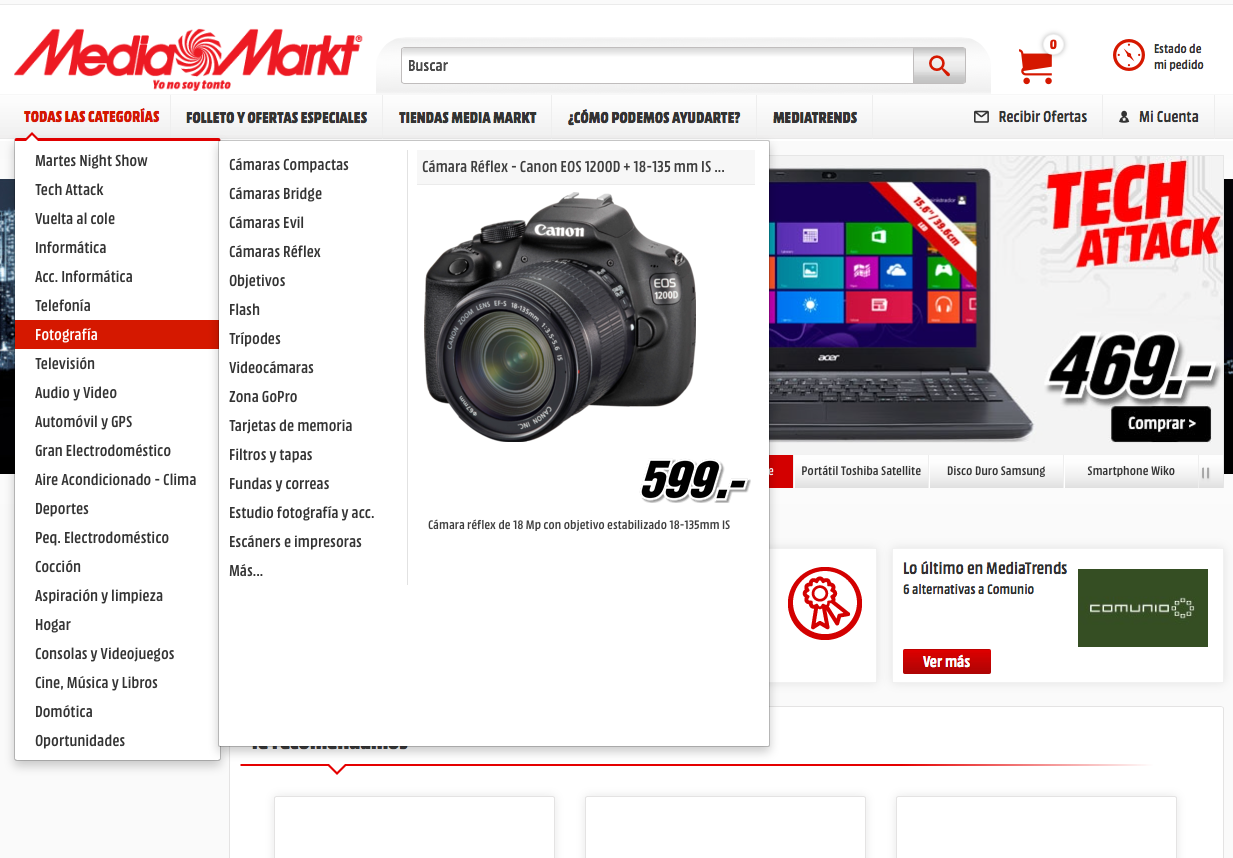Click the red Ver más button
Screen dimensions: 1233x858
[946, 662]
